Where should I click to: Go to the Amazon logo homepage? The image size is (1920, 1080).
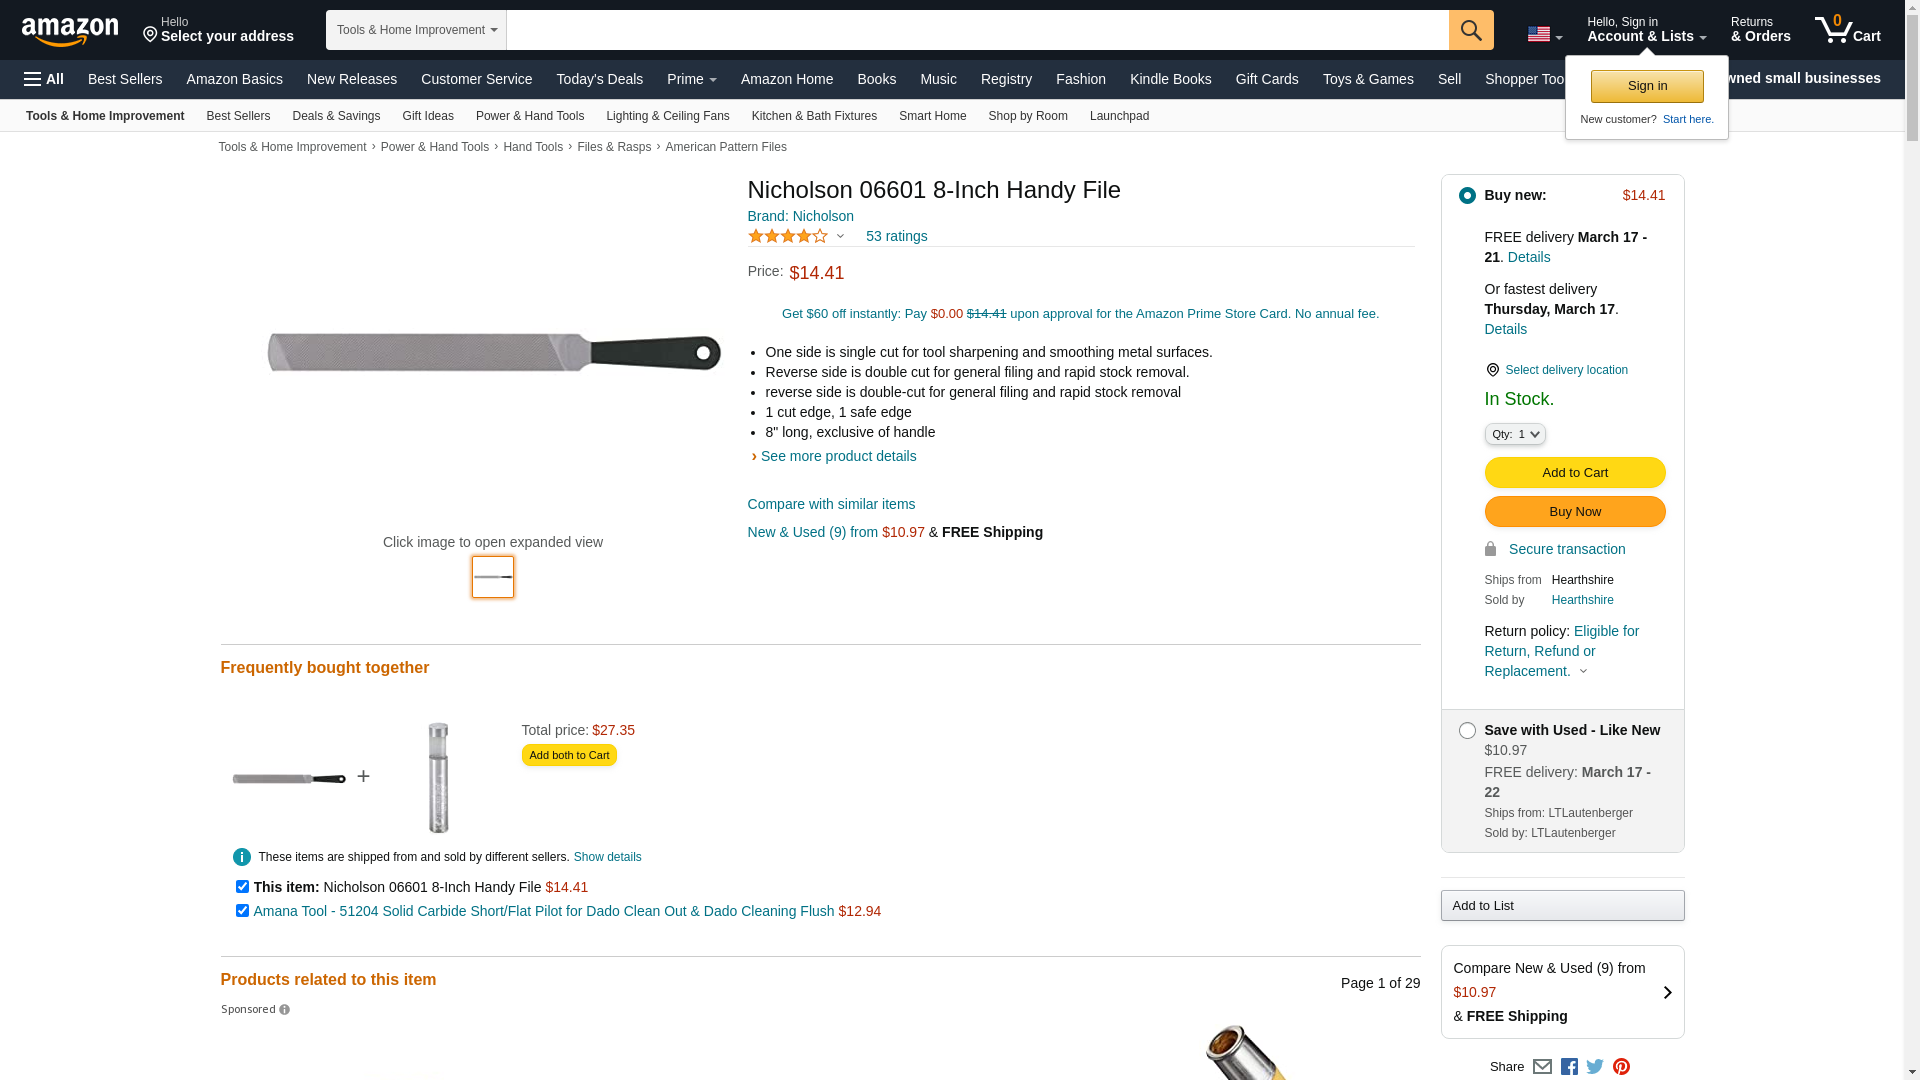click(x=70, y=31)
